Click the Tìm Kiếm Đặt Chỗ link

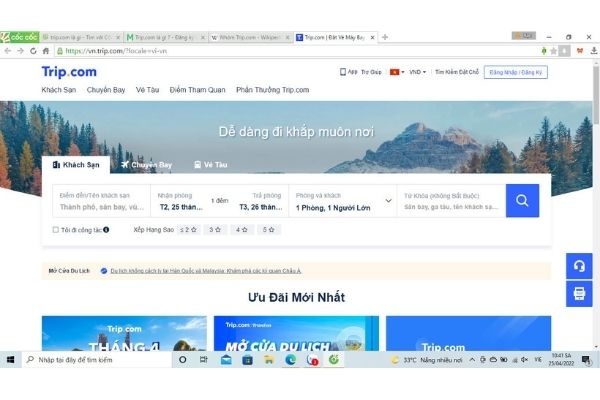[x=457, y=72]
